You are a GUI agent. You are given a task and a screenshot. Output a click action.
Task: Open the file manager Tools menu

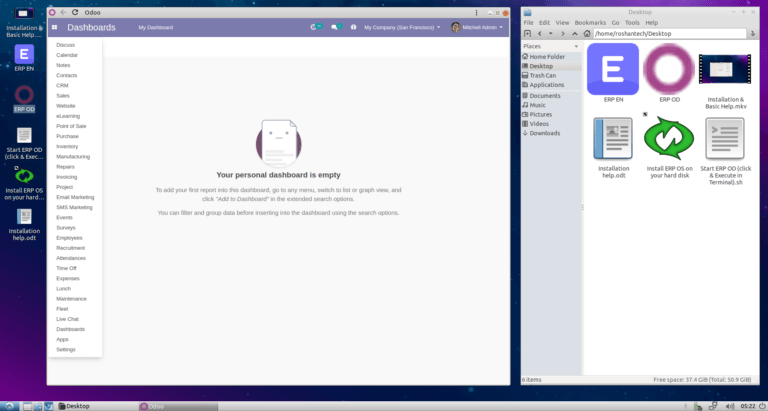coord(632,23)
